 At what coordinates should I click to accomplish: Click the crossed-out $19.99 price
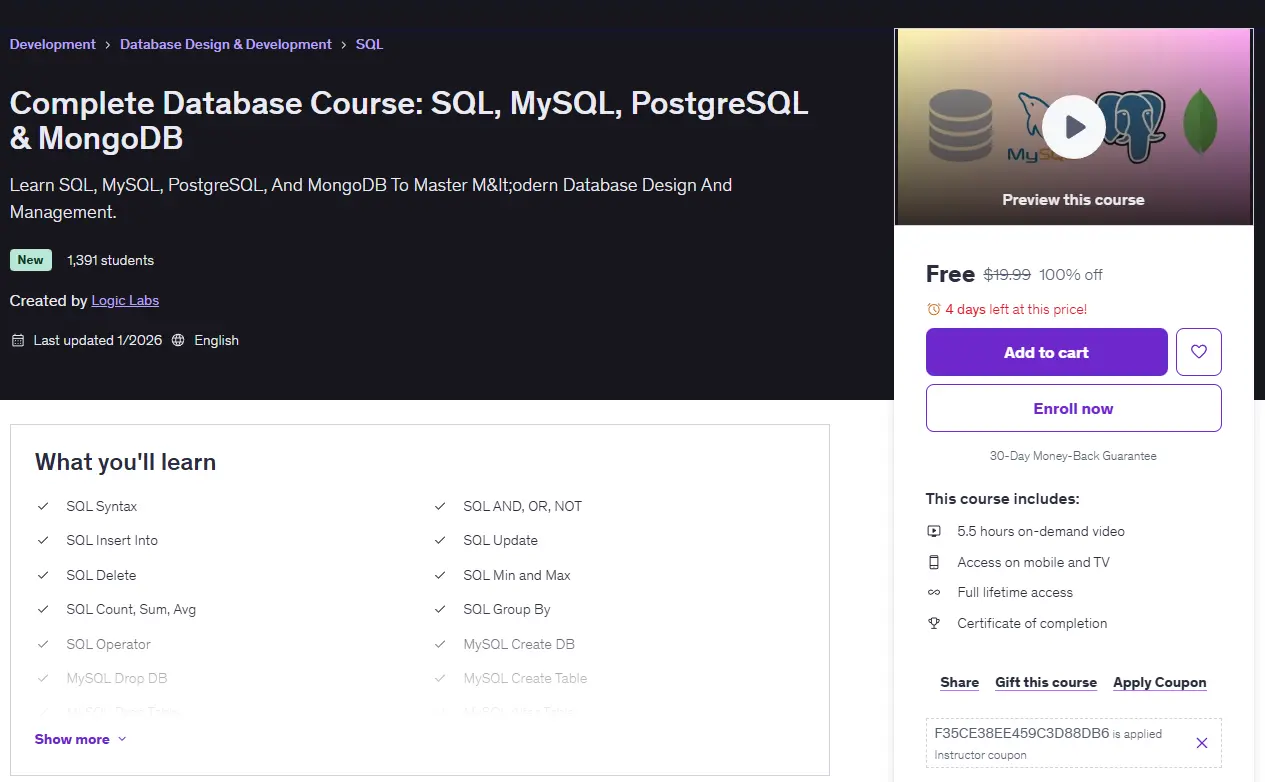tap(1007, 274)
